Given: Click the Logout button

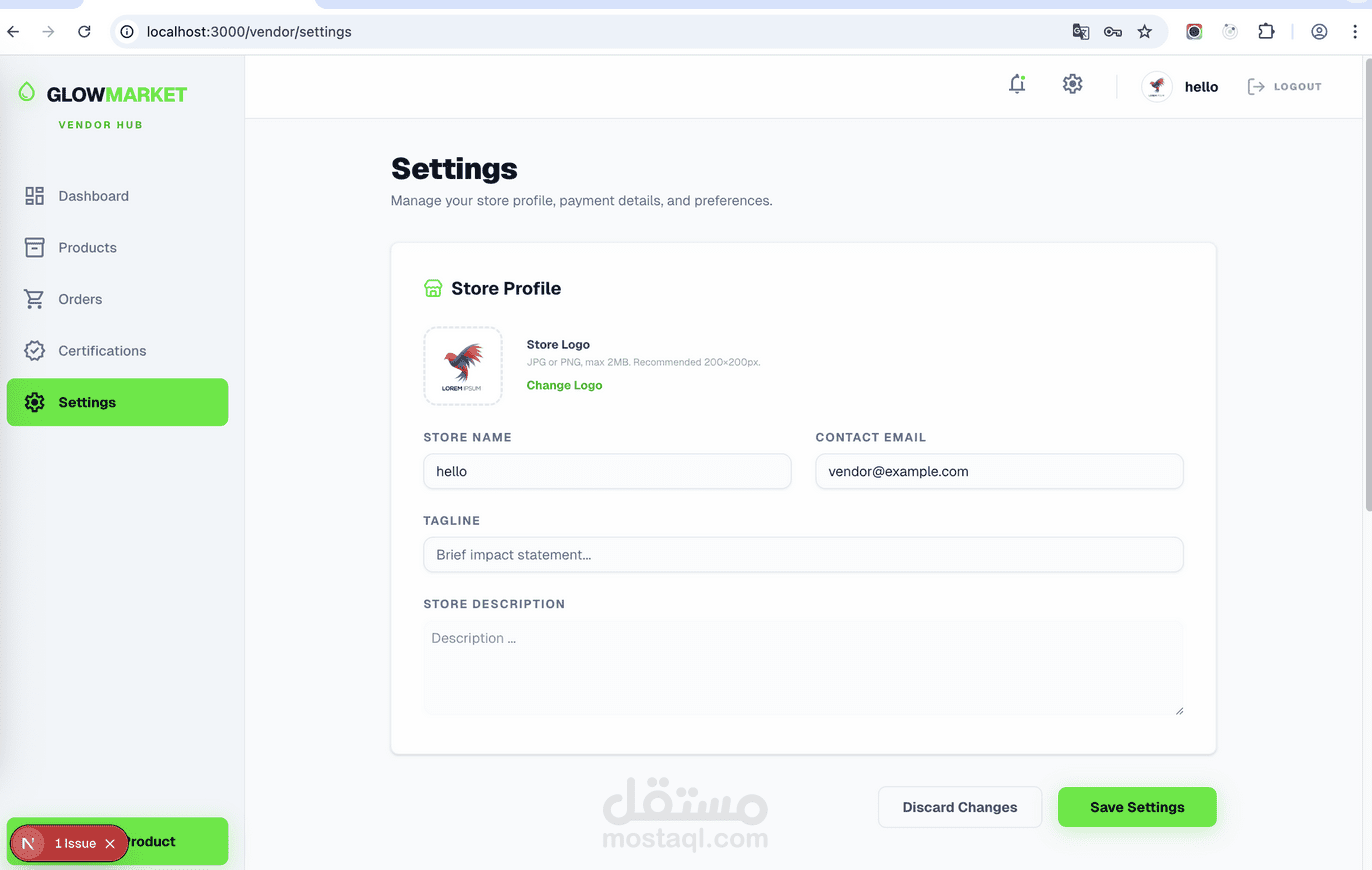Looking at the screenshot, I should [1285, 87].
